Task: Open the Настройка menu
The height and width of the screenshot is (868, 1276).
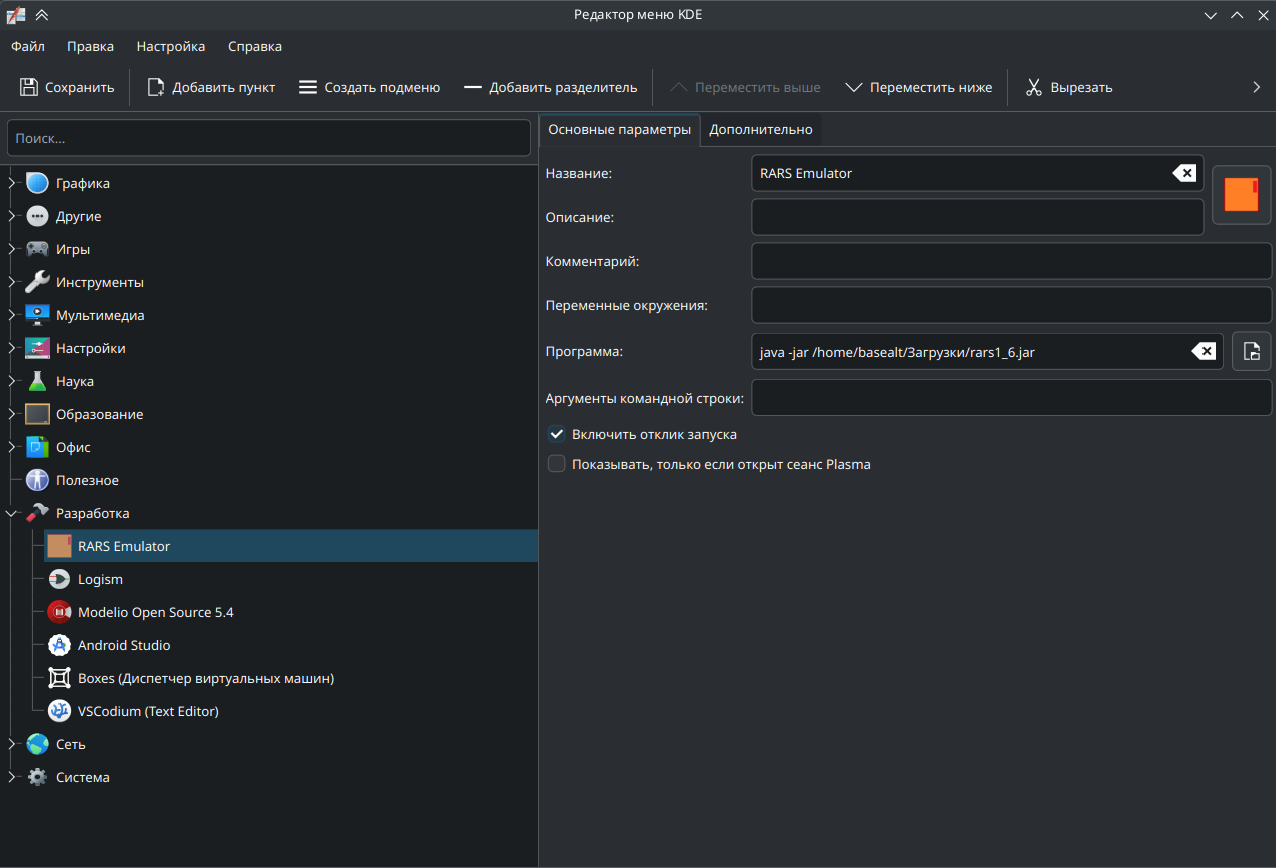Action: click(x=171, y=46)
